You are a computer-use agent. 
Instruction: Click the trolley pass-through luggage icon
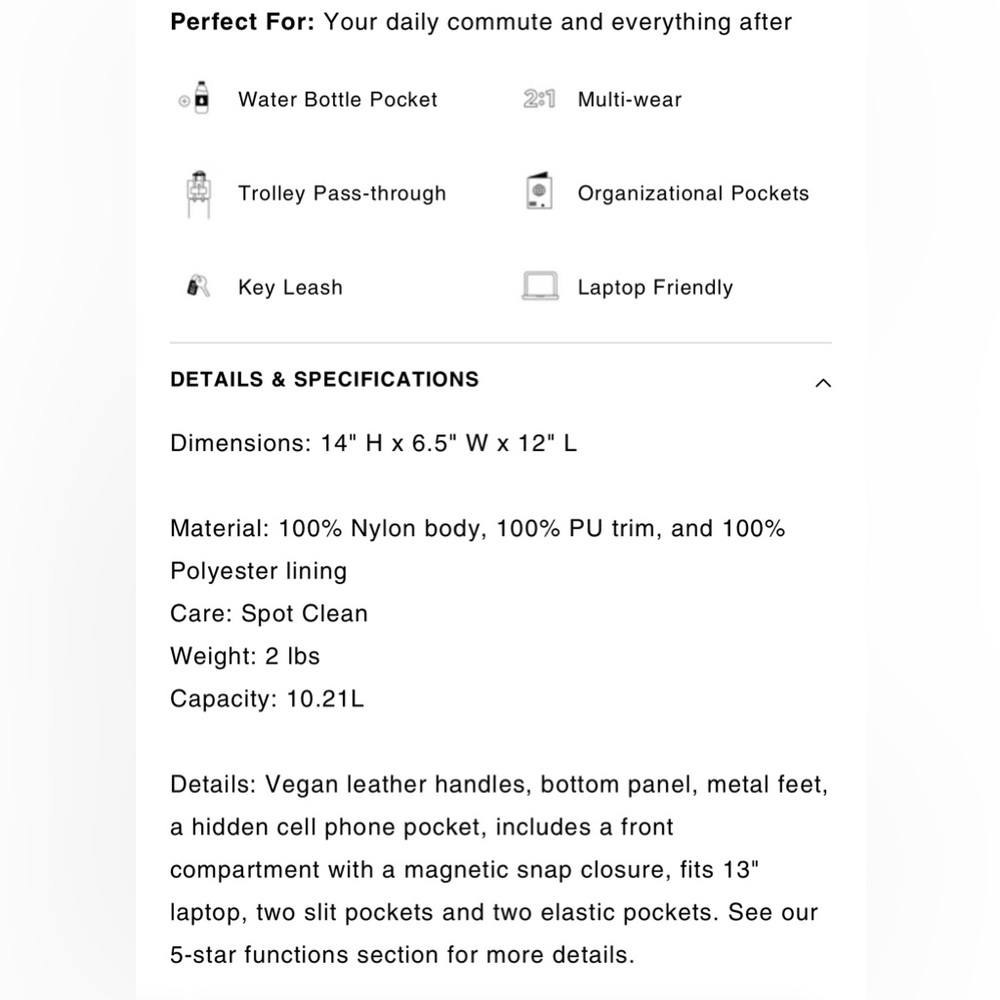(x=199, y=195)
